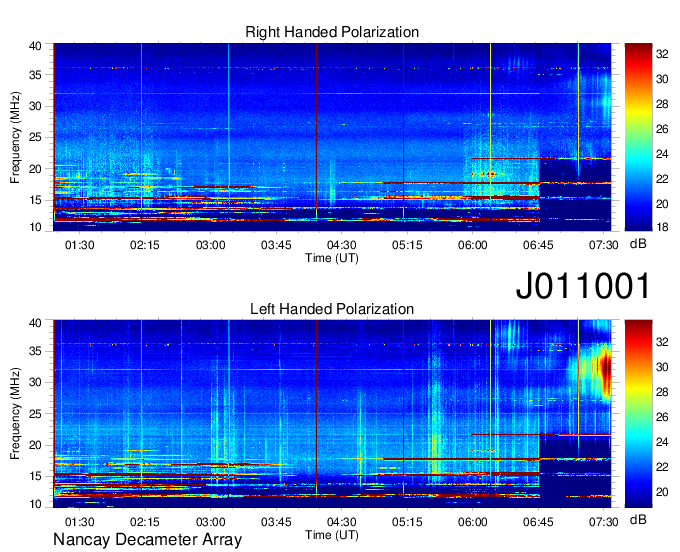Screen dimensions: 680x552
Task: Click the "01:30" tick under the left-handed plot
Action: coord(79,522)
